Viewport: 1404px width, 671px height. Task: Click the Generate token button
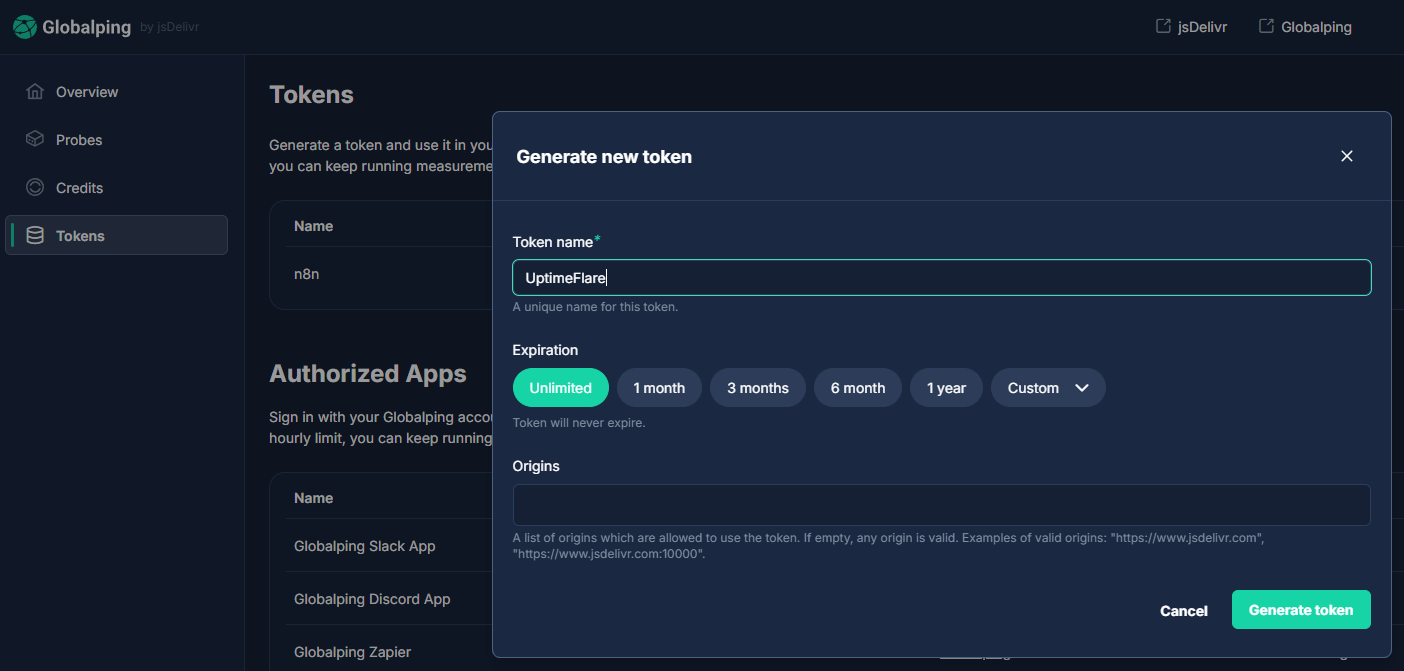[x=1301, y=609]
